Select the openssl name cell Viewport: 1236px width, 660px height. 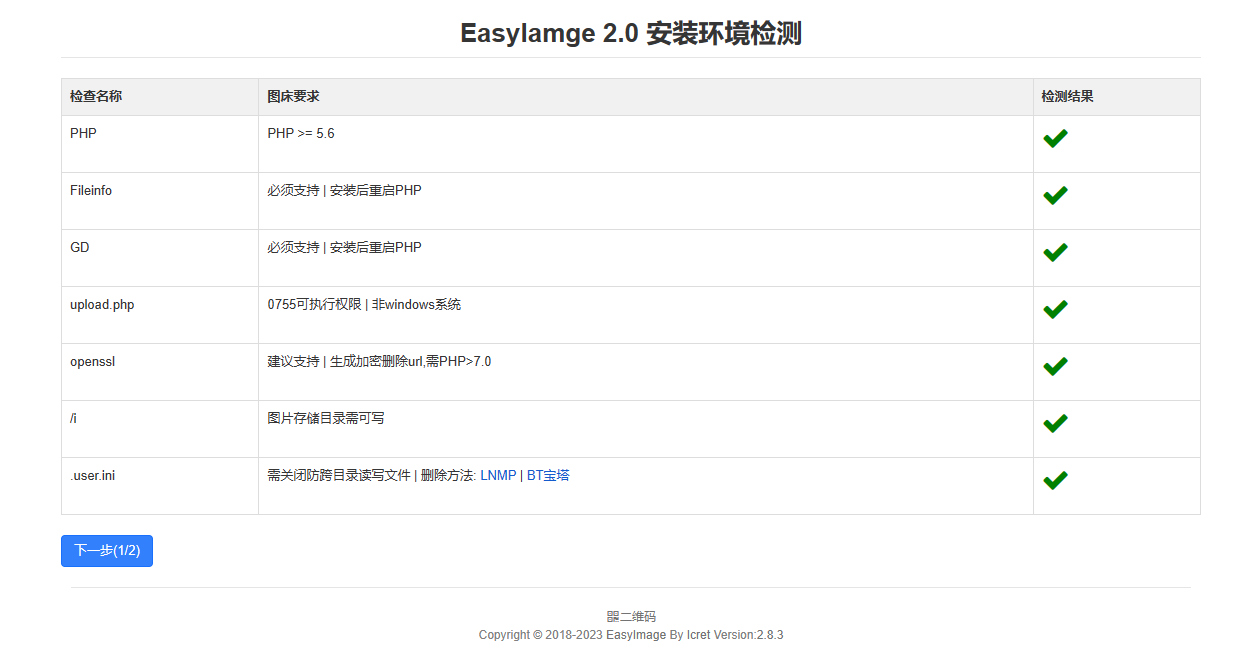click(x=92, y=362)
